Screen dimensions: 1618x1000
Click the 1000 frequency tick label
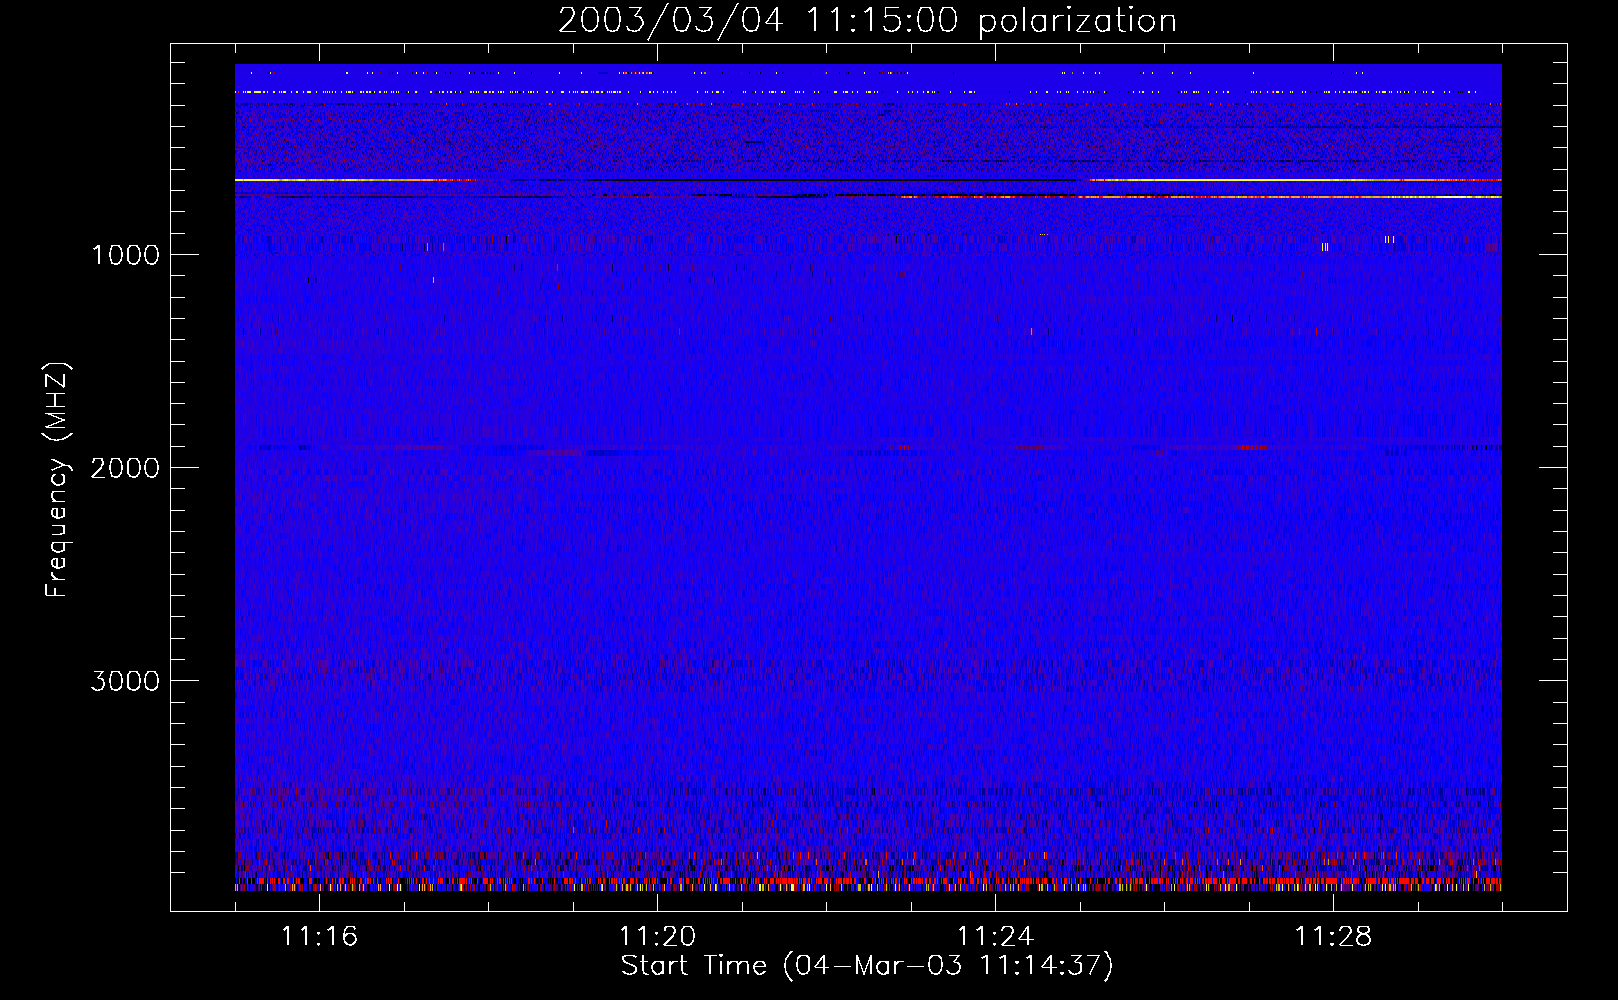tap(125, 255)
